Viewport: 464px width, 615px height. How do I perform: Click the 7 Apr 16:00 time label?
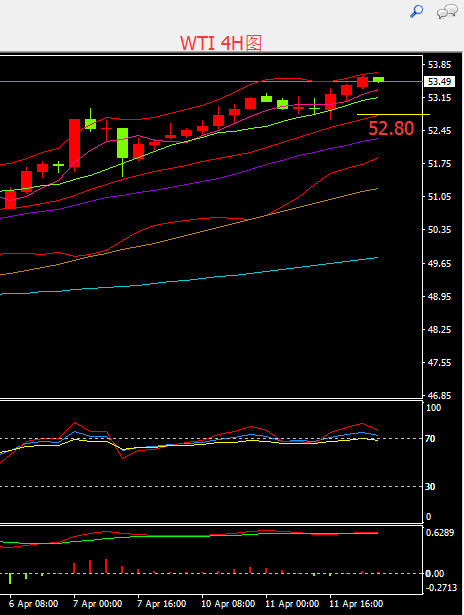click(161, 604)
